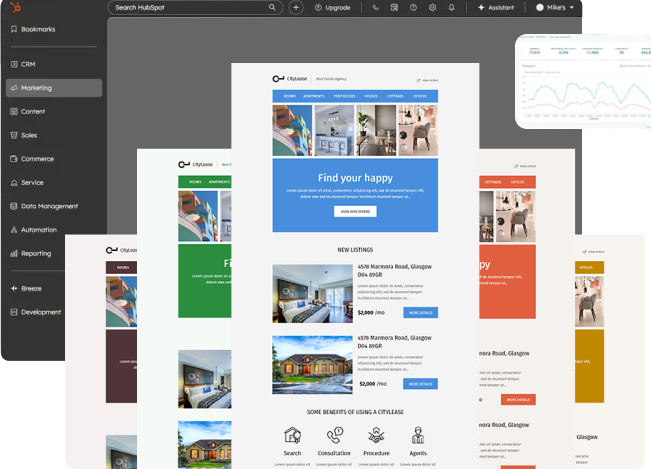This screenshot has height=469, width=651.
Task: Open Development in the sidebar
Action: coord(37,312)
